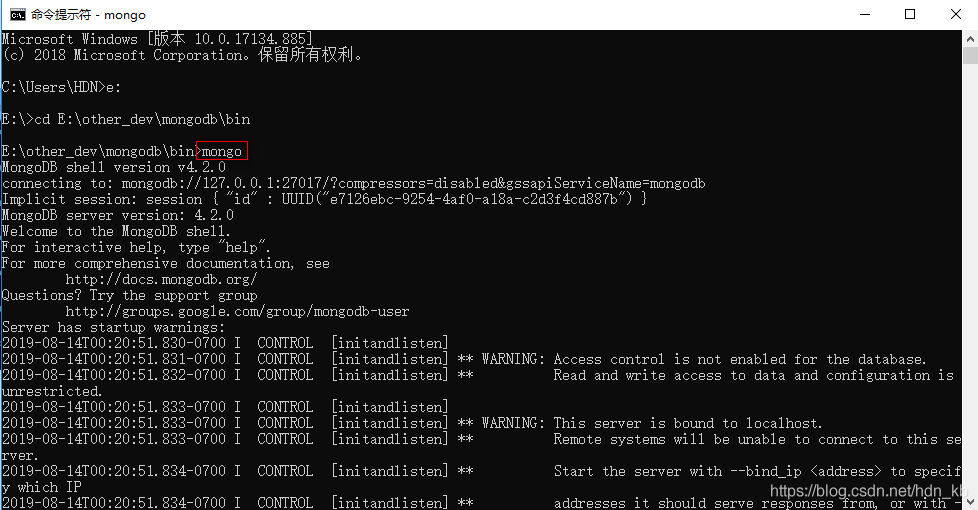
Task: Click the mongodb://127.0.0.1:27017 connection string
Action: (x=413, y=183)
